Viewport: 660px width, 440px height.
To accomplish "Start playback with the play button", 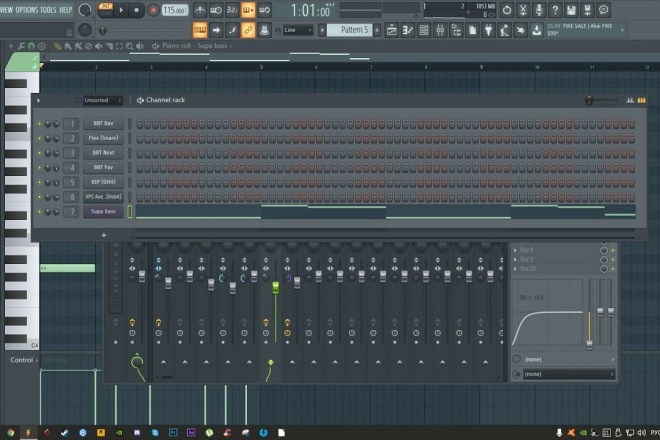I will [x=121, y=10].
